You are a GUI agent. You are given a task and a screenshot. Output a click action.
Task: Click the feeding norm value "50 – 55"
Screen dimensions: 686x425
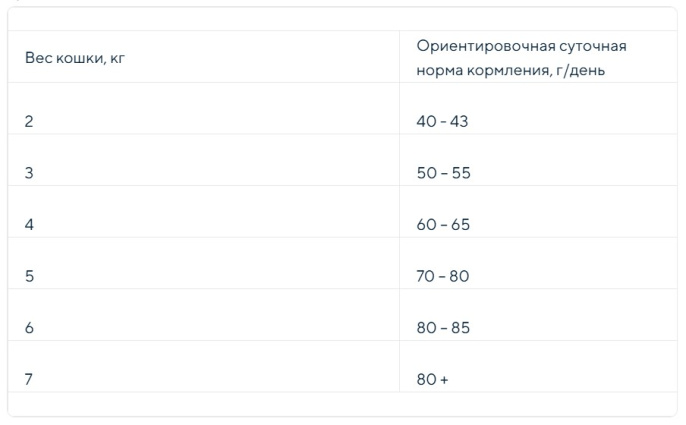443,172
